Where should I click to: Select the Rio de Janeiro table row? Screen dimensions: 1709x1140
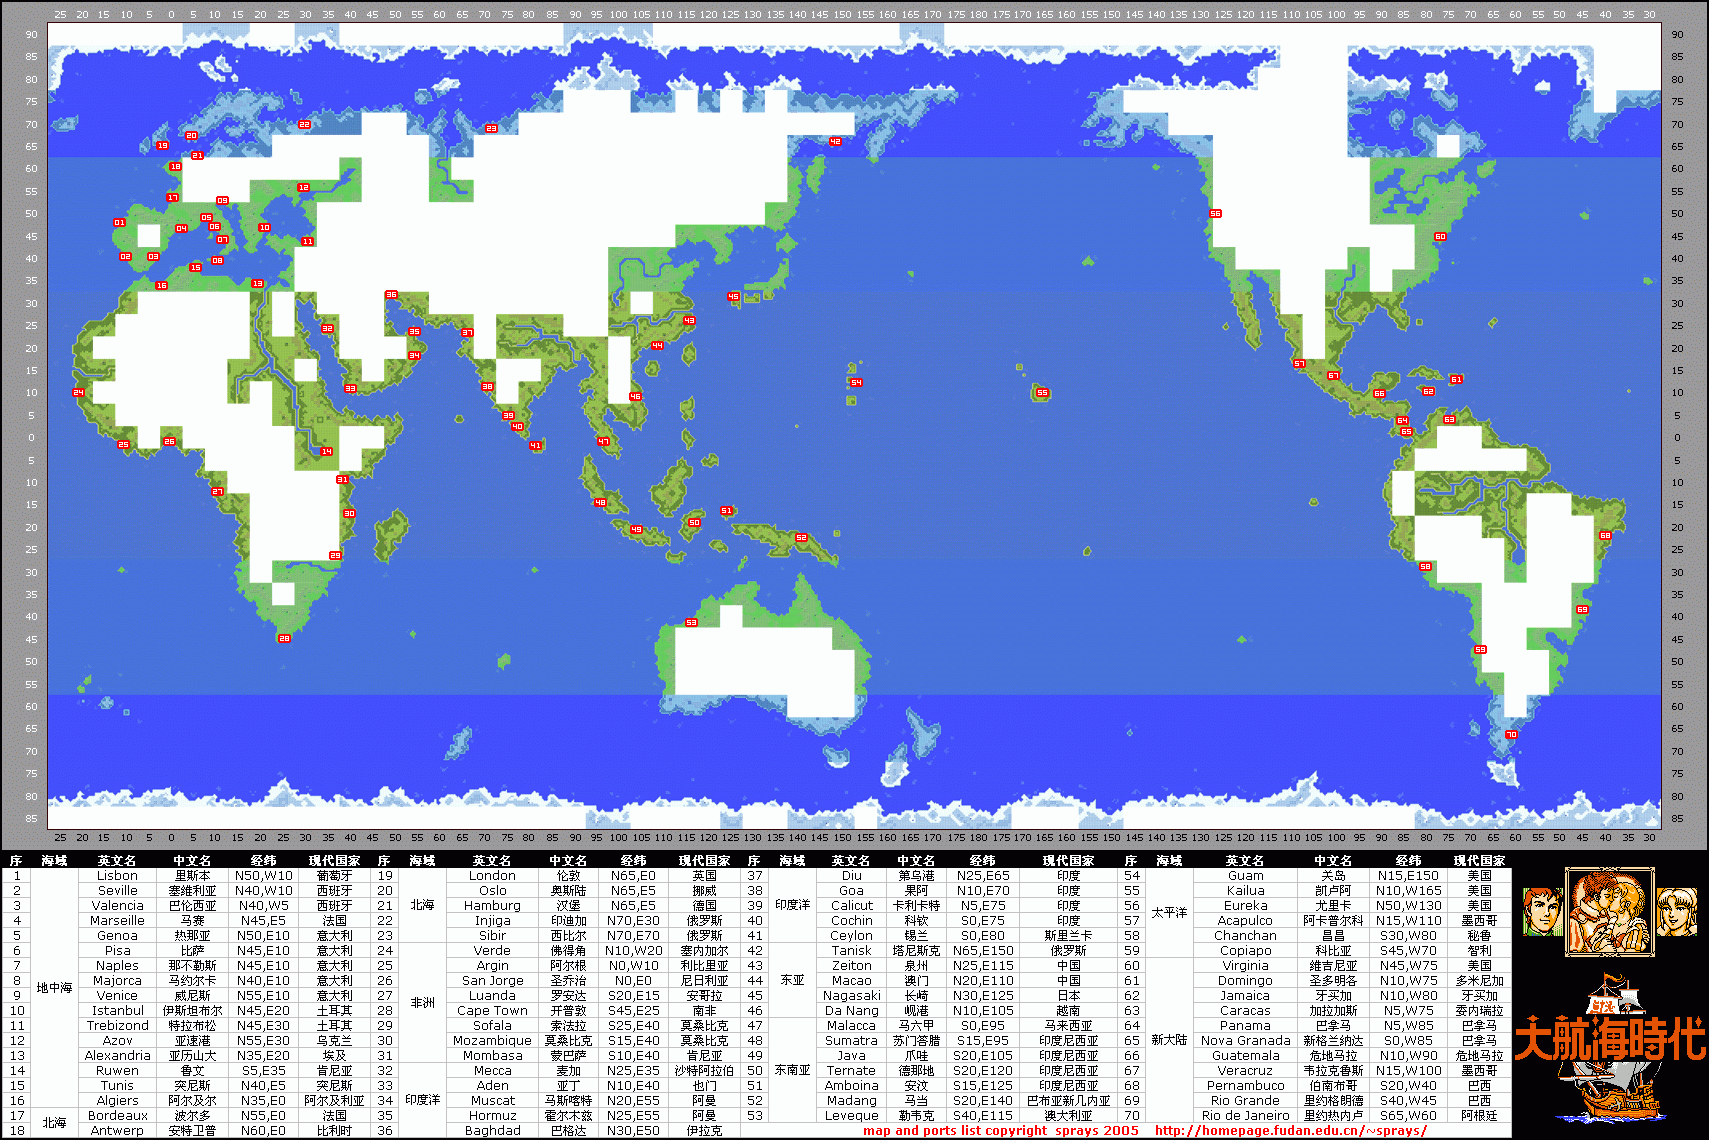(1245, 1116)
